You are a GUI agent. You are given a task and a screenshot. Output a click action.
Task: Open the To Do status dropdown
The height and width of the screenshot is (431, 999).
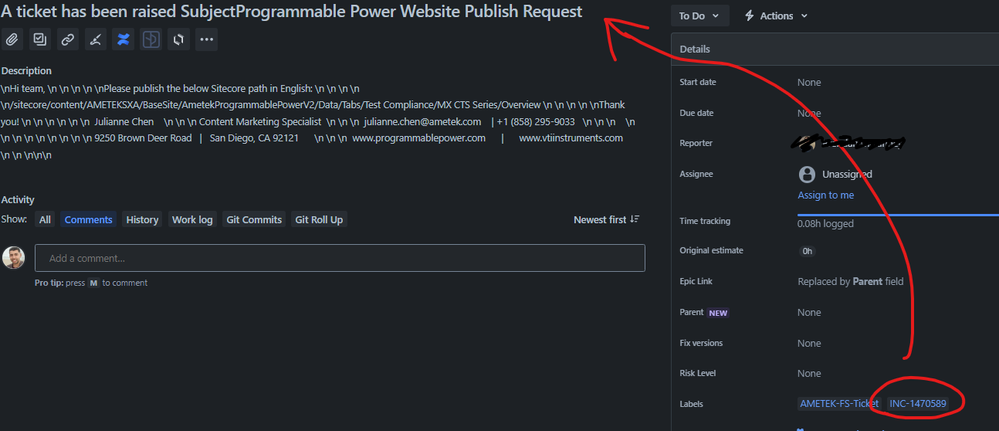(699, 16)
